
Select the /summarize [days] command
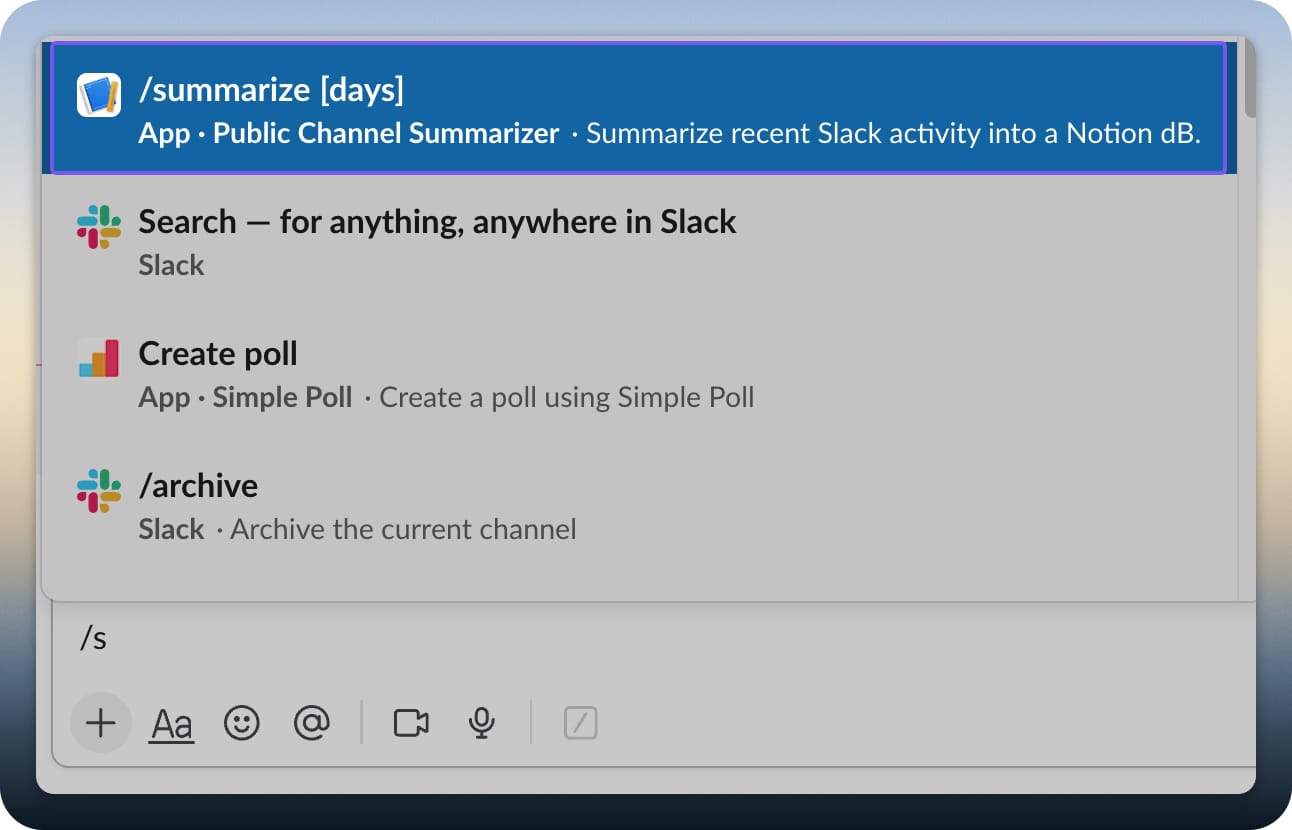click(638, 108)
